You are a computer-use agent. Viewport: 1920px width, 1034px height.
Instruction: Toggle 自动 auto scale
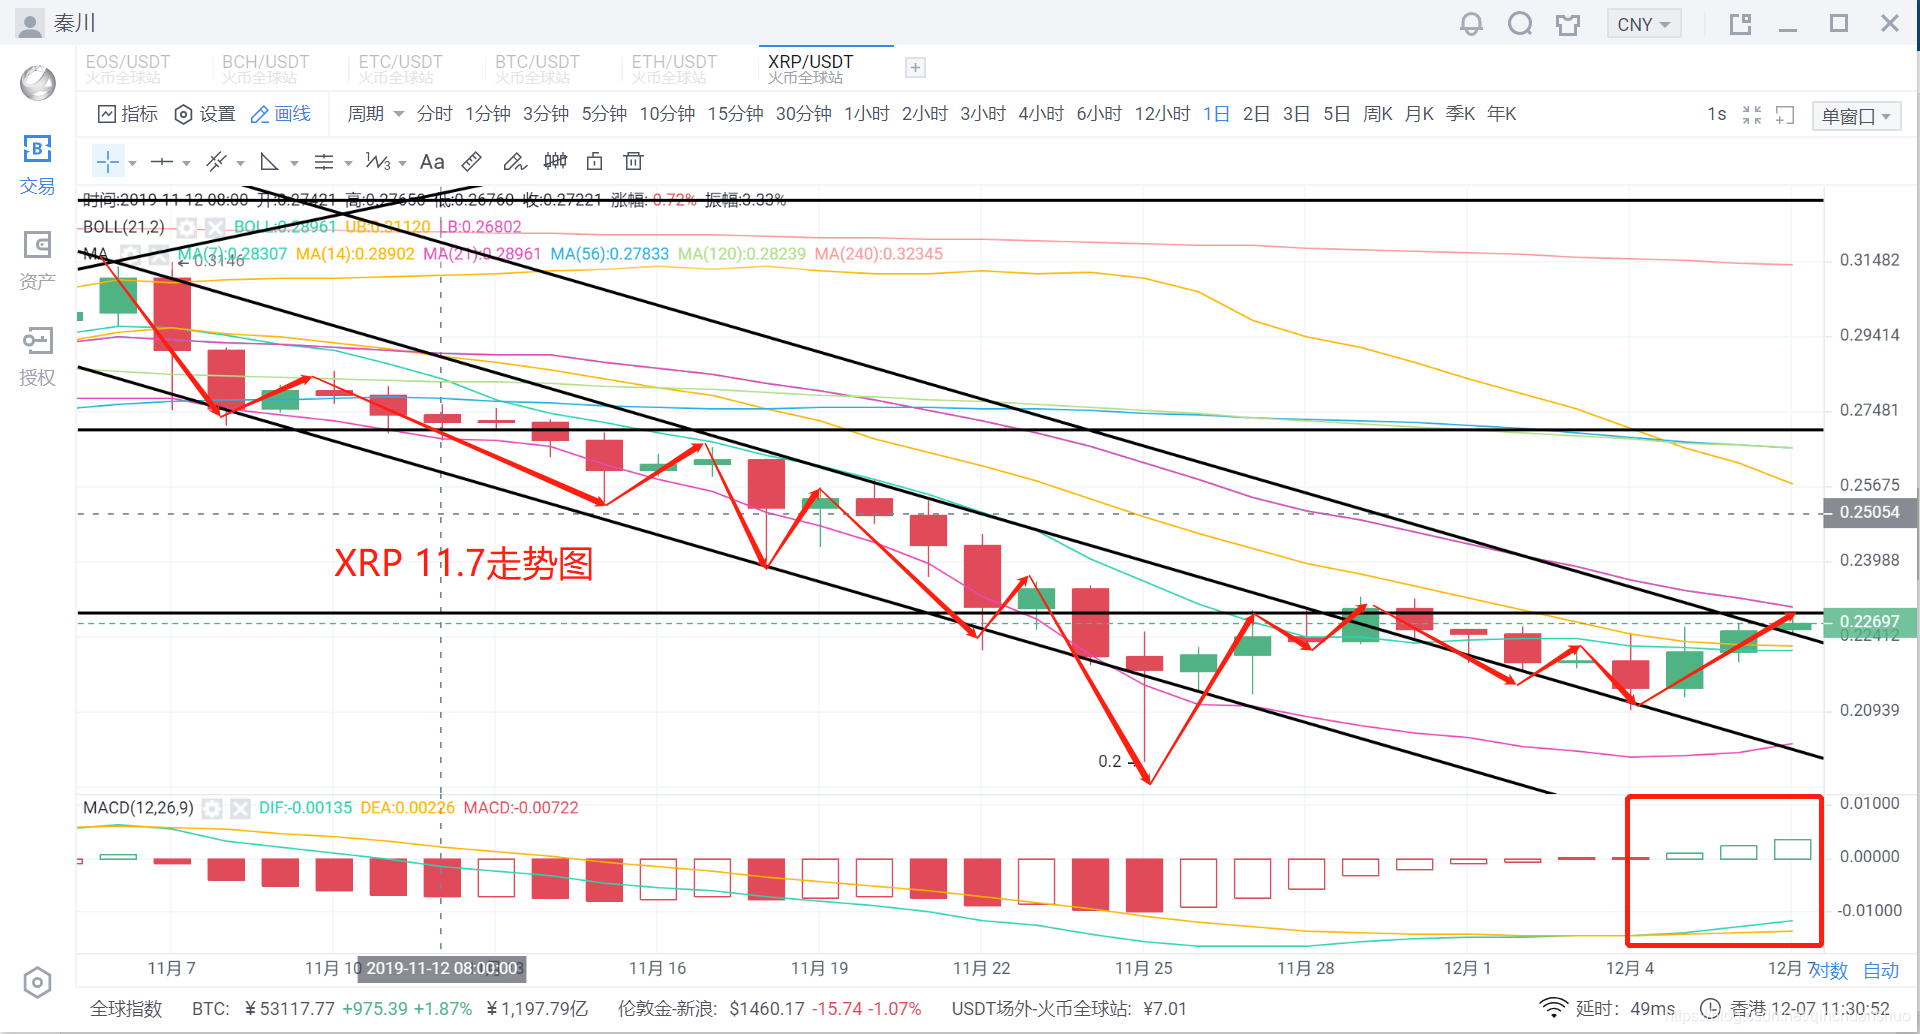click(x=1881, y=971)
